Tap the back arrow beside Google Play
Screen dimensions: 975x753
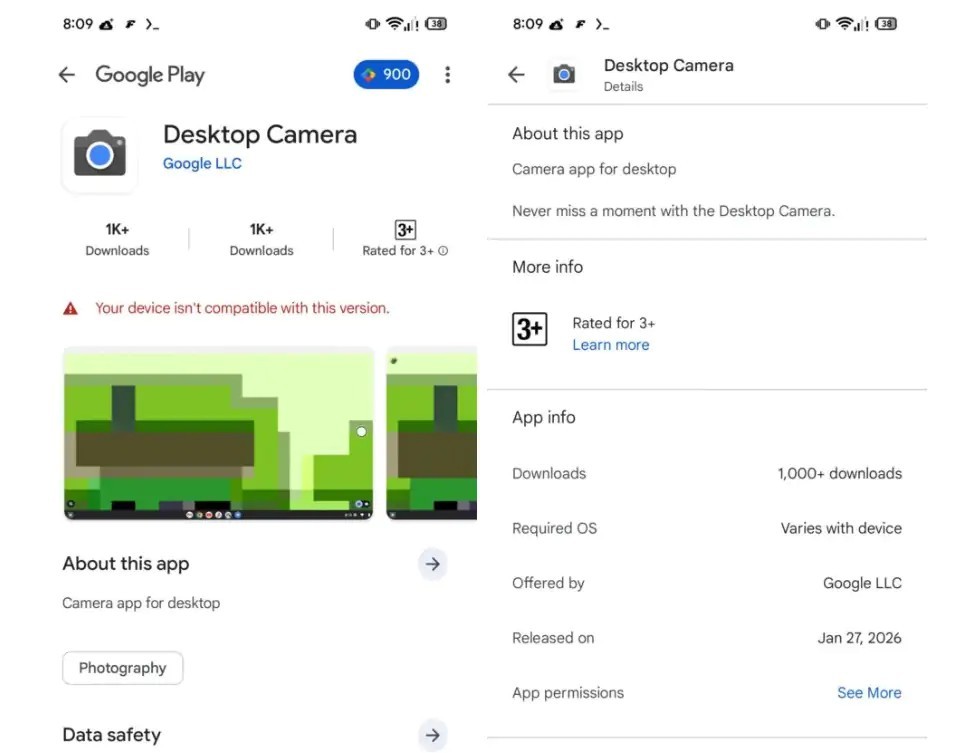[x=67, y=75]
